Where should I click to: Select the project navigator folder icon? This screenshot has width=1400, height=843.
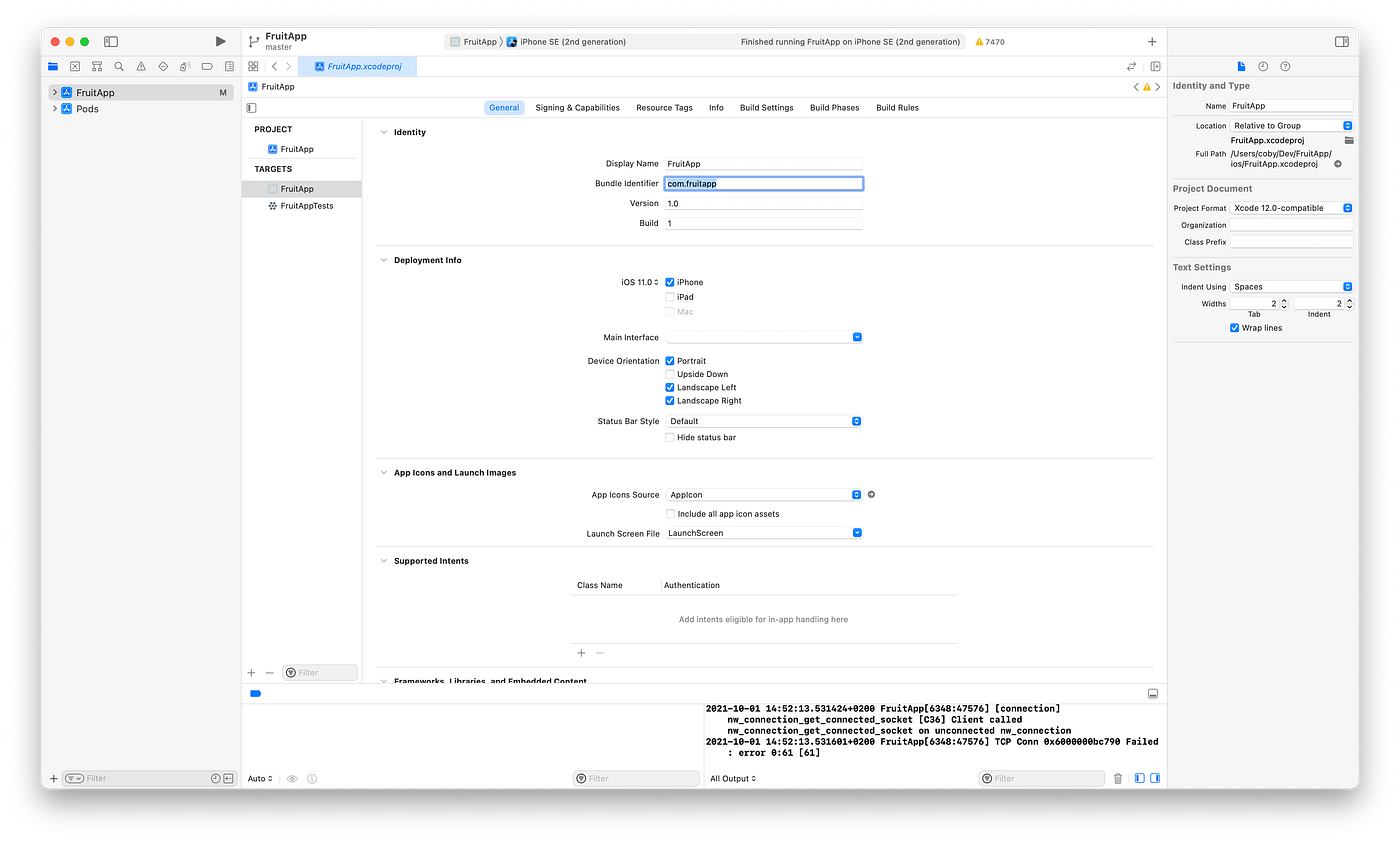(x=53, y=66)
